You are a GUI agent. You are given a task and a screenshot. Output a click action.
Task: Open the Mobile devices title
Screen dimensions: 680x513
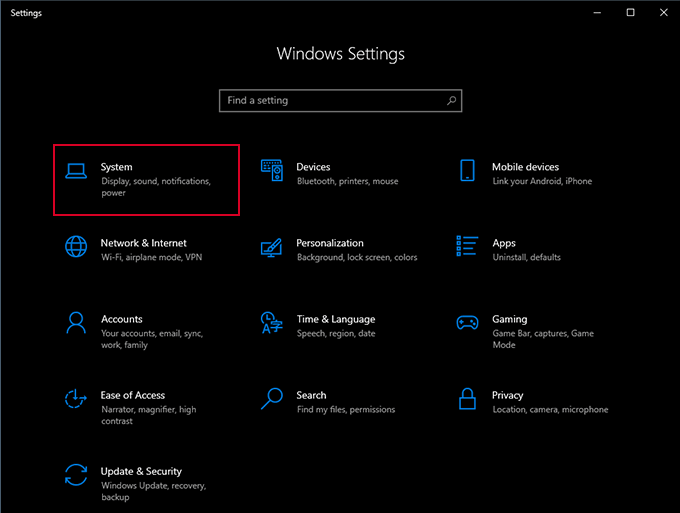click(525, 167)
